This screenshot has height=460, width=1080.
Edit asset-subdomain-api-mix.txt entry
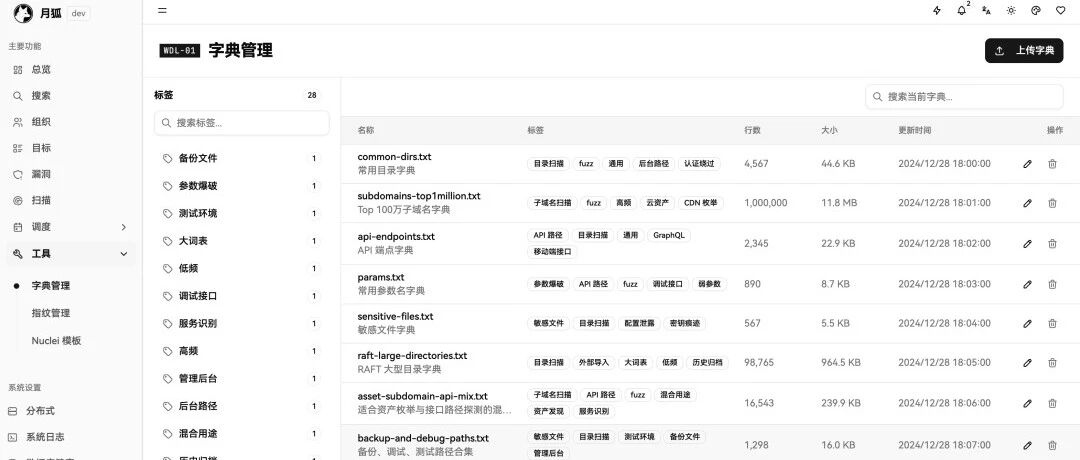pos(1028,404)
